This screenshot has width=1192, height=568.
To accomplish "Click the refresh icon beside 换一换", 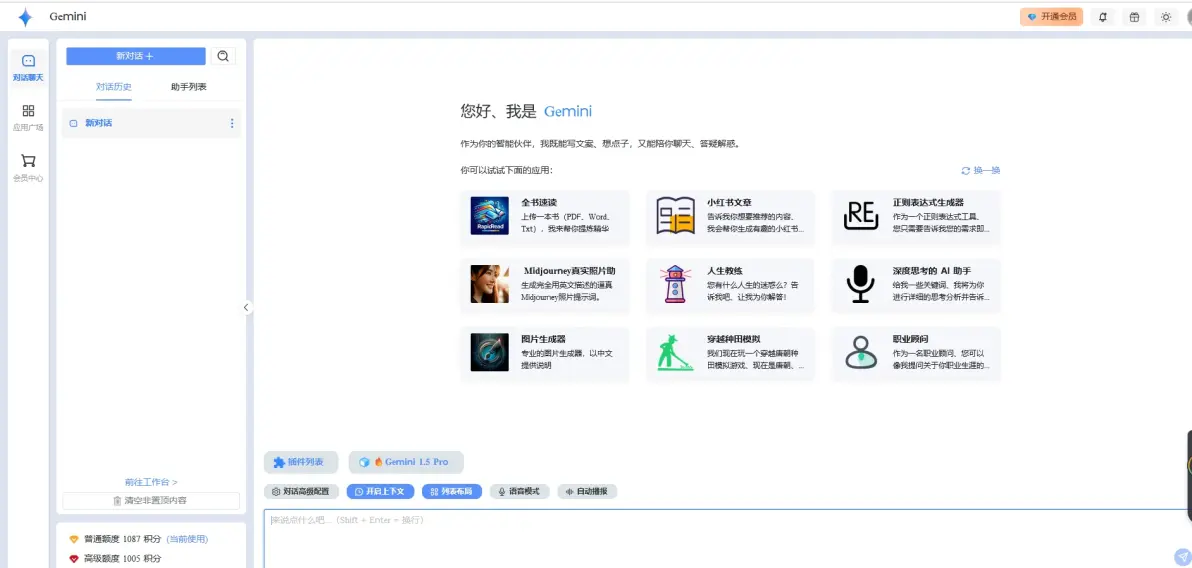I will point(966,170).
